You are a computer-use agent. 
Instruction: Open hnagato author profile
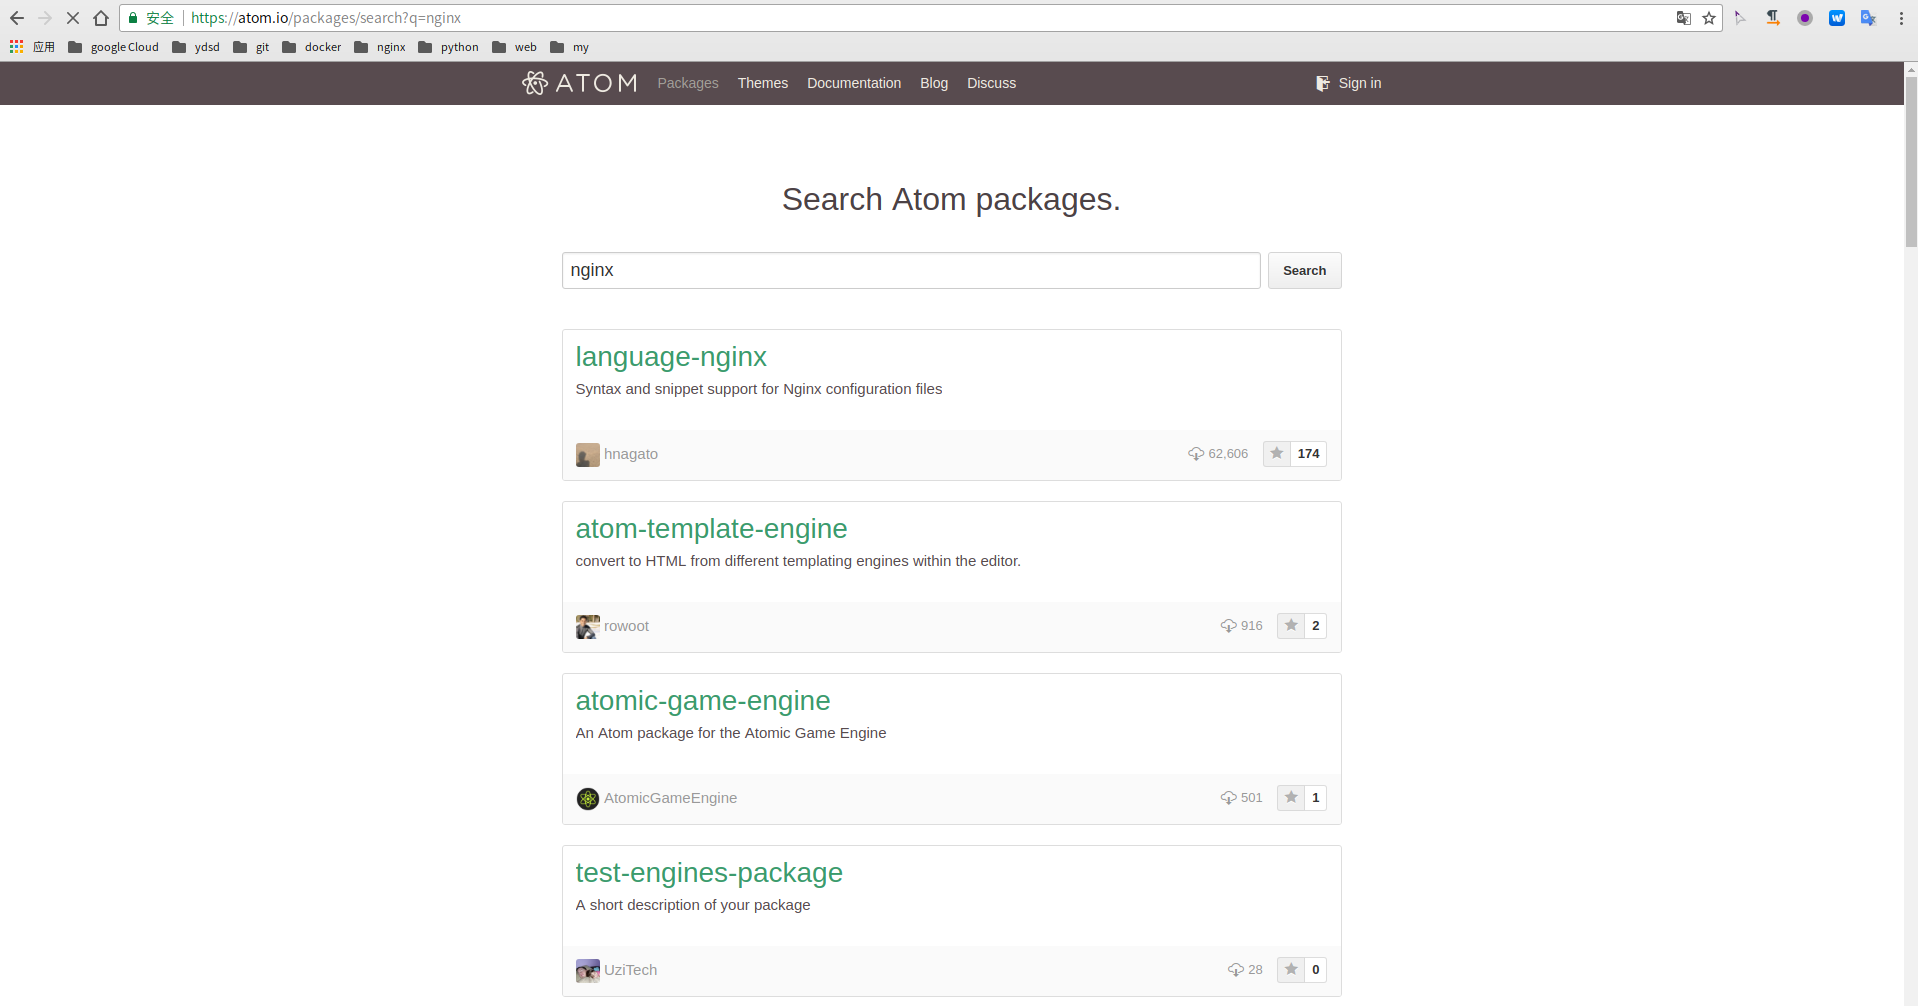(631, 454)
